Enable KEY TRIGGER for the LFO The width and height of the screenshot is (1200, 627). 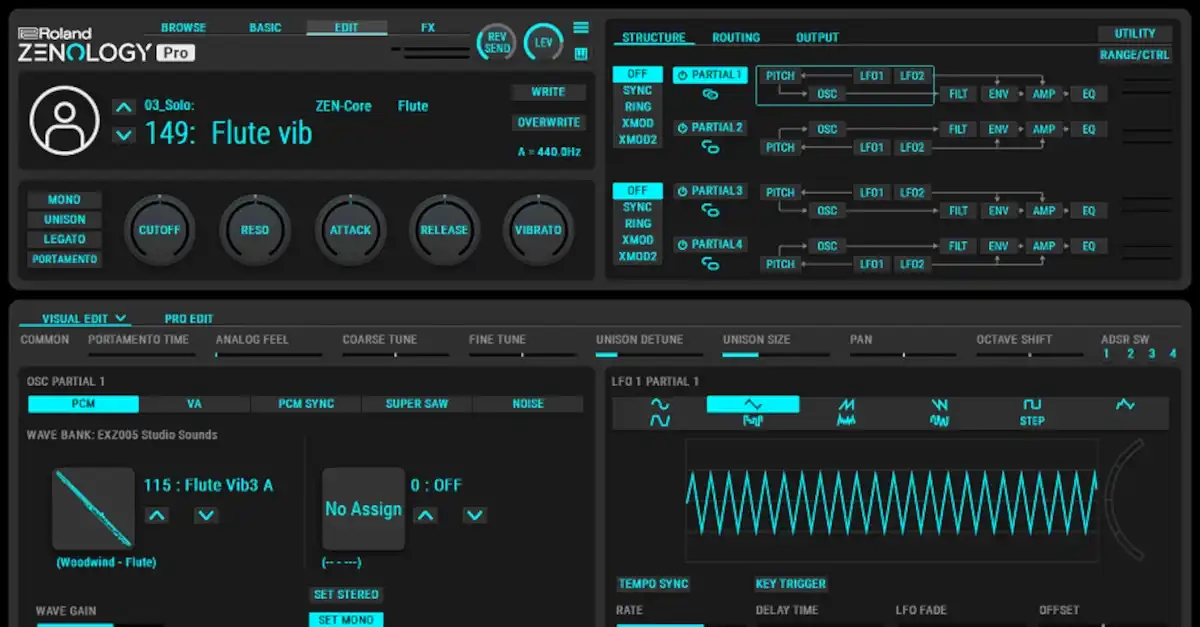pos(792,584)
